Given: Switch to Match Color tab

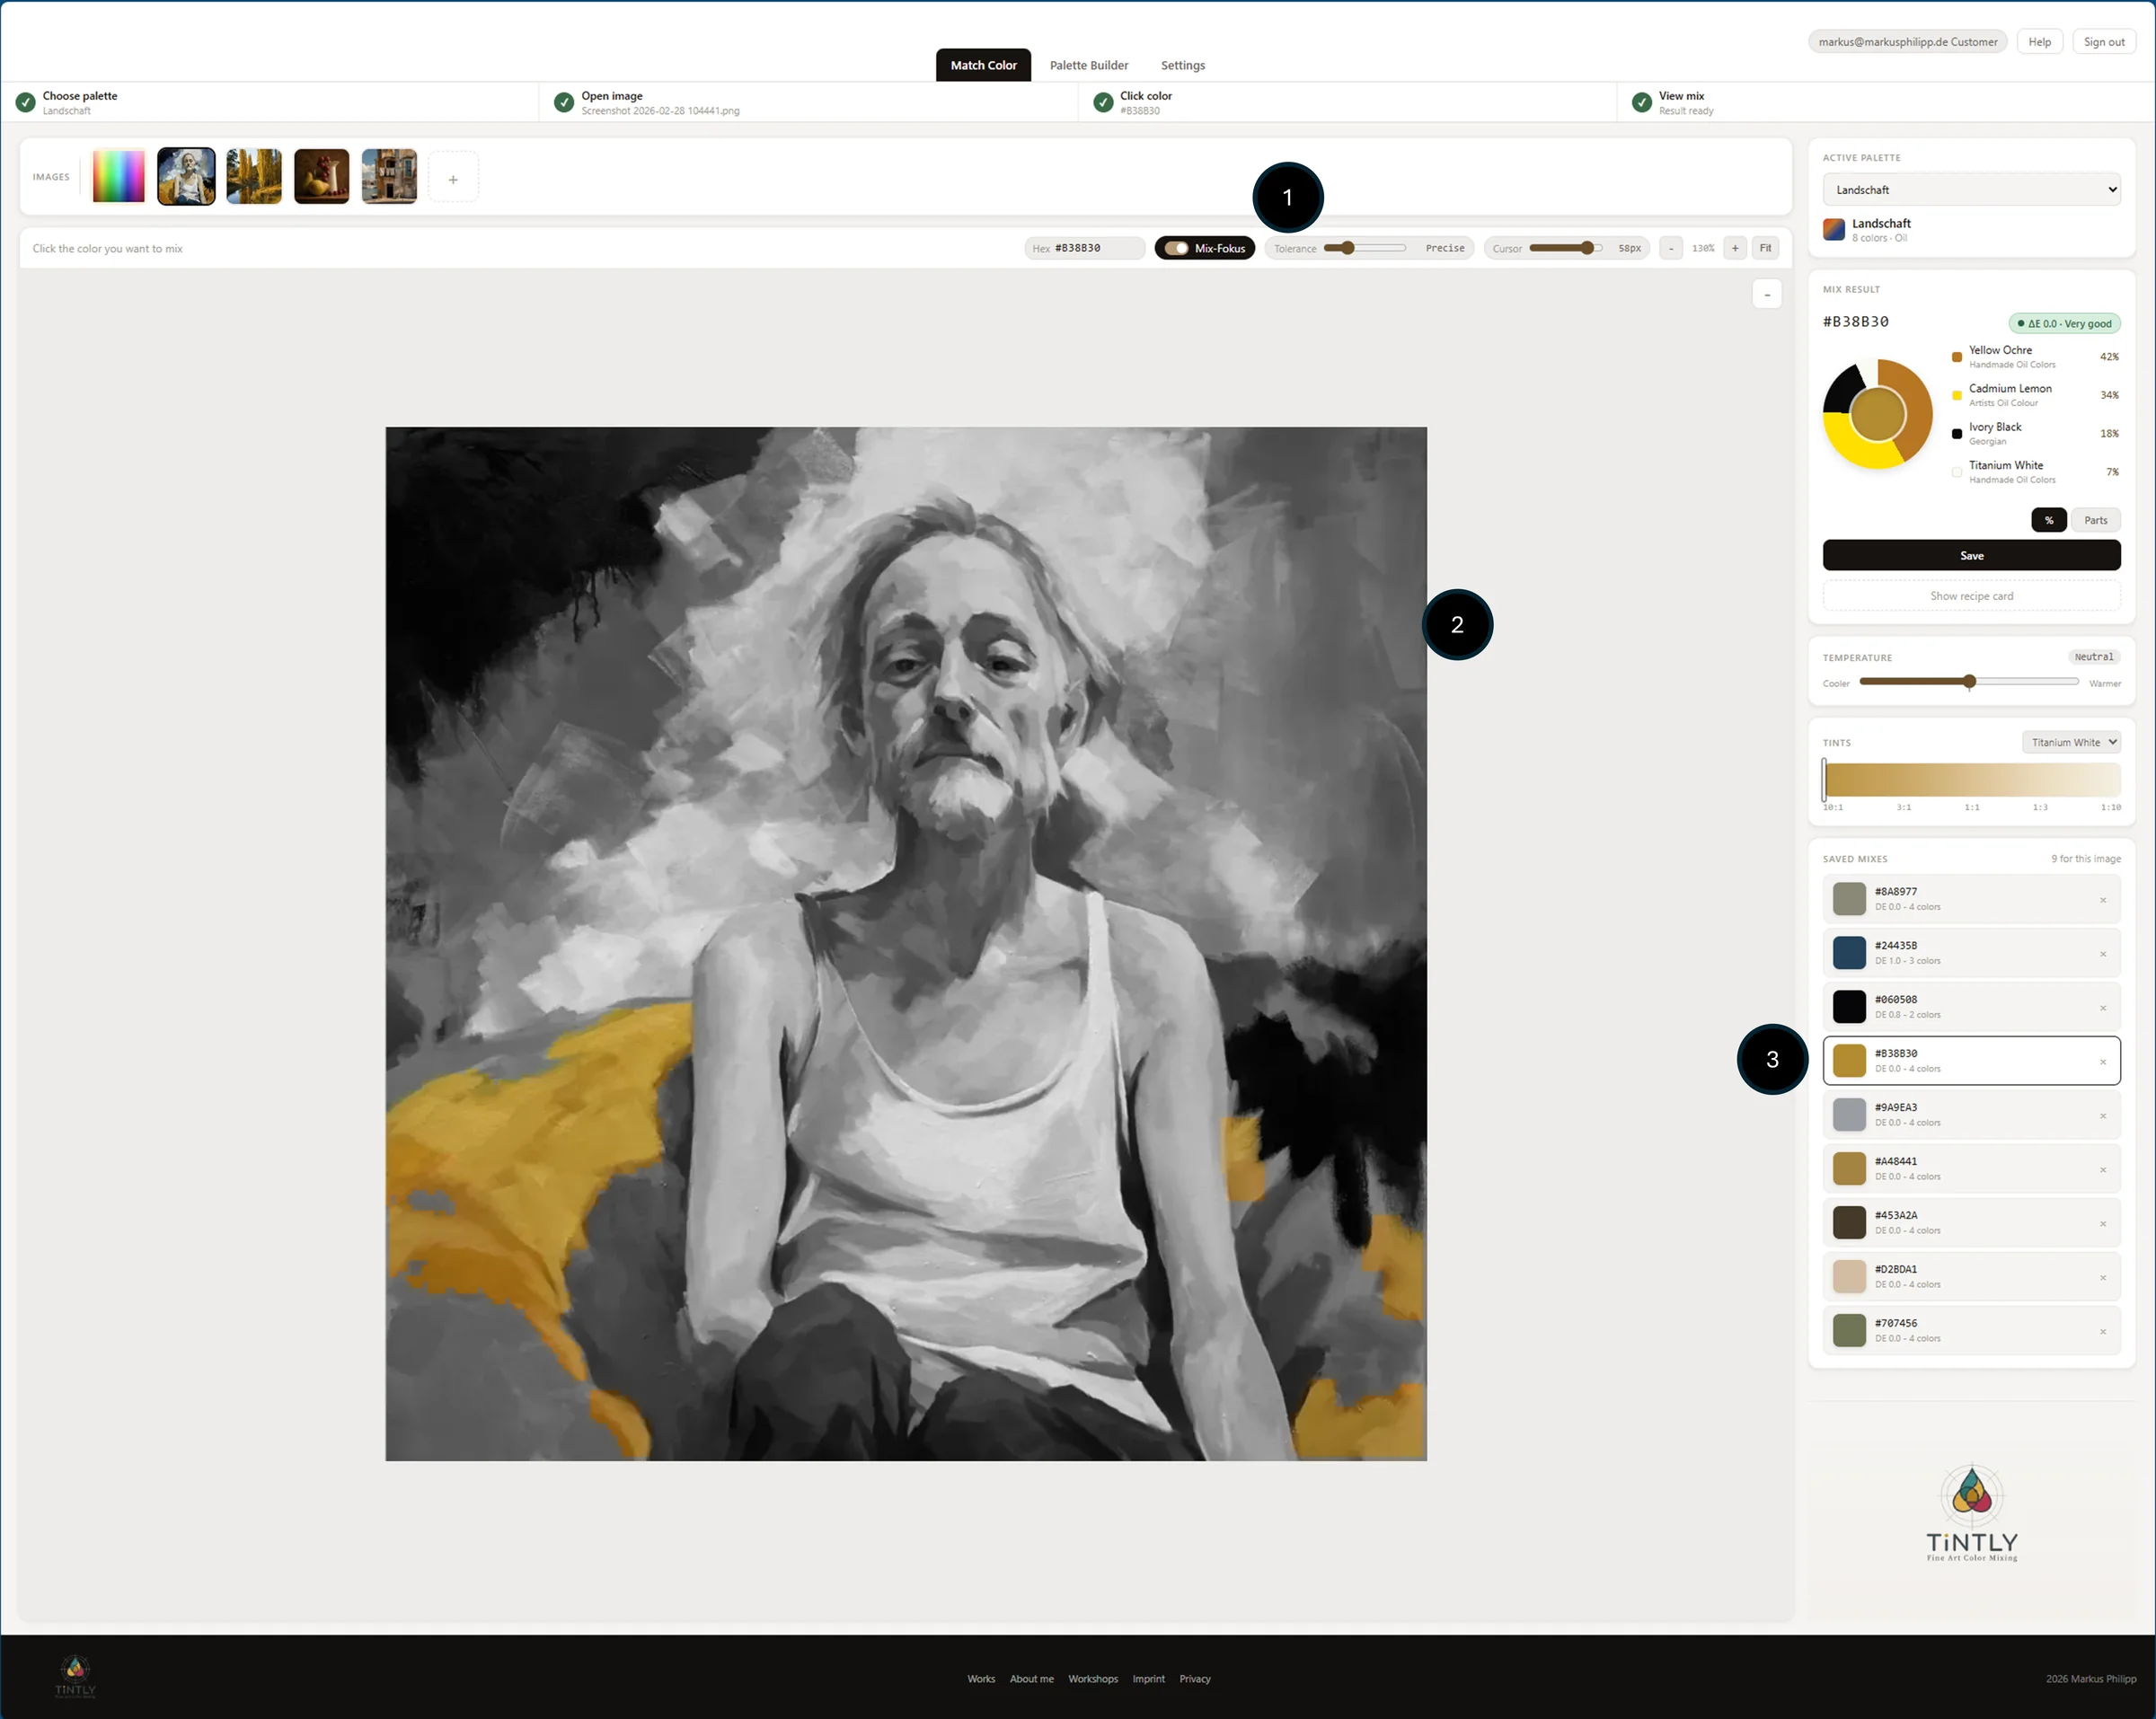Looking at the screenshot, I should coord(983,65).
